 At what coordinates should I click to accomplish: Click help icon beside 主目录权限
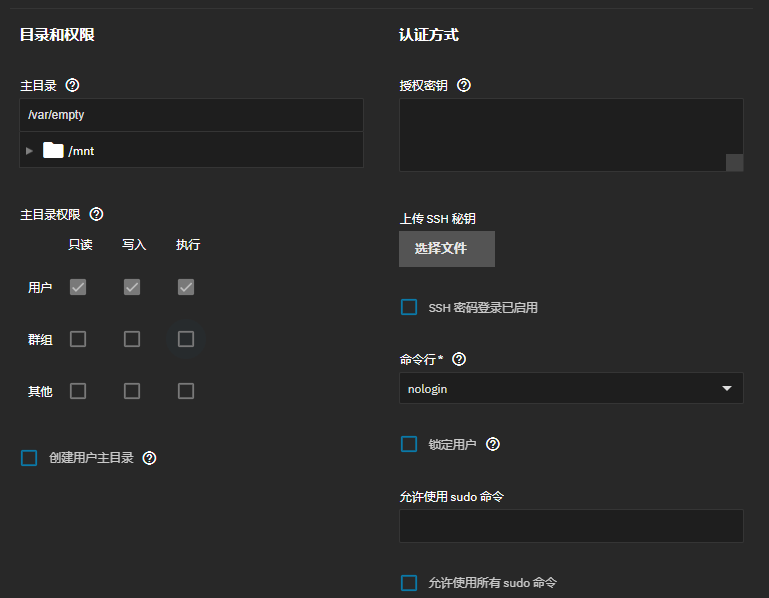97,214
